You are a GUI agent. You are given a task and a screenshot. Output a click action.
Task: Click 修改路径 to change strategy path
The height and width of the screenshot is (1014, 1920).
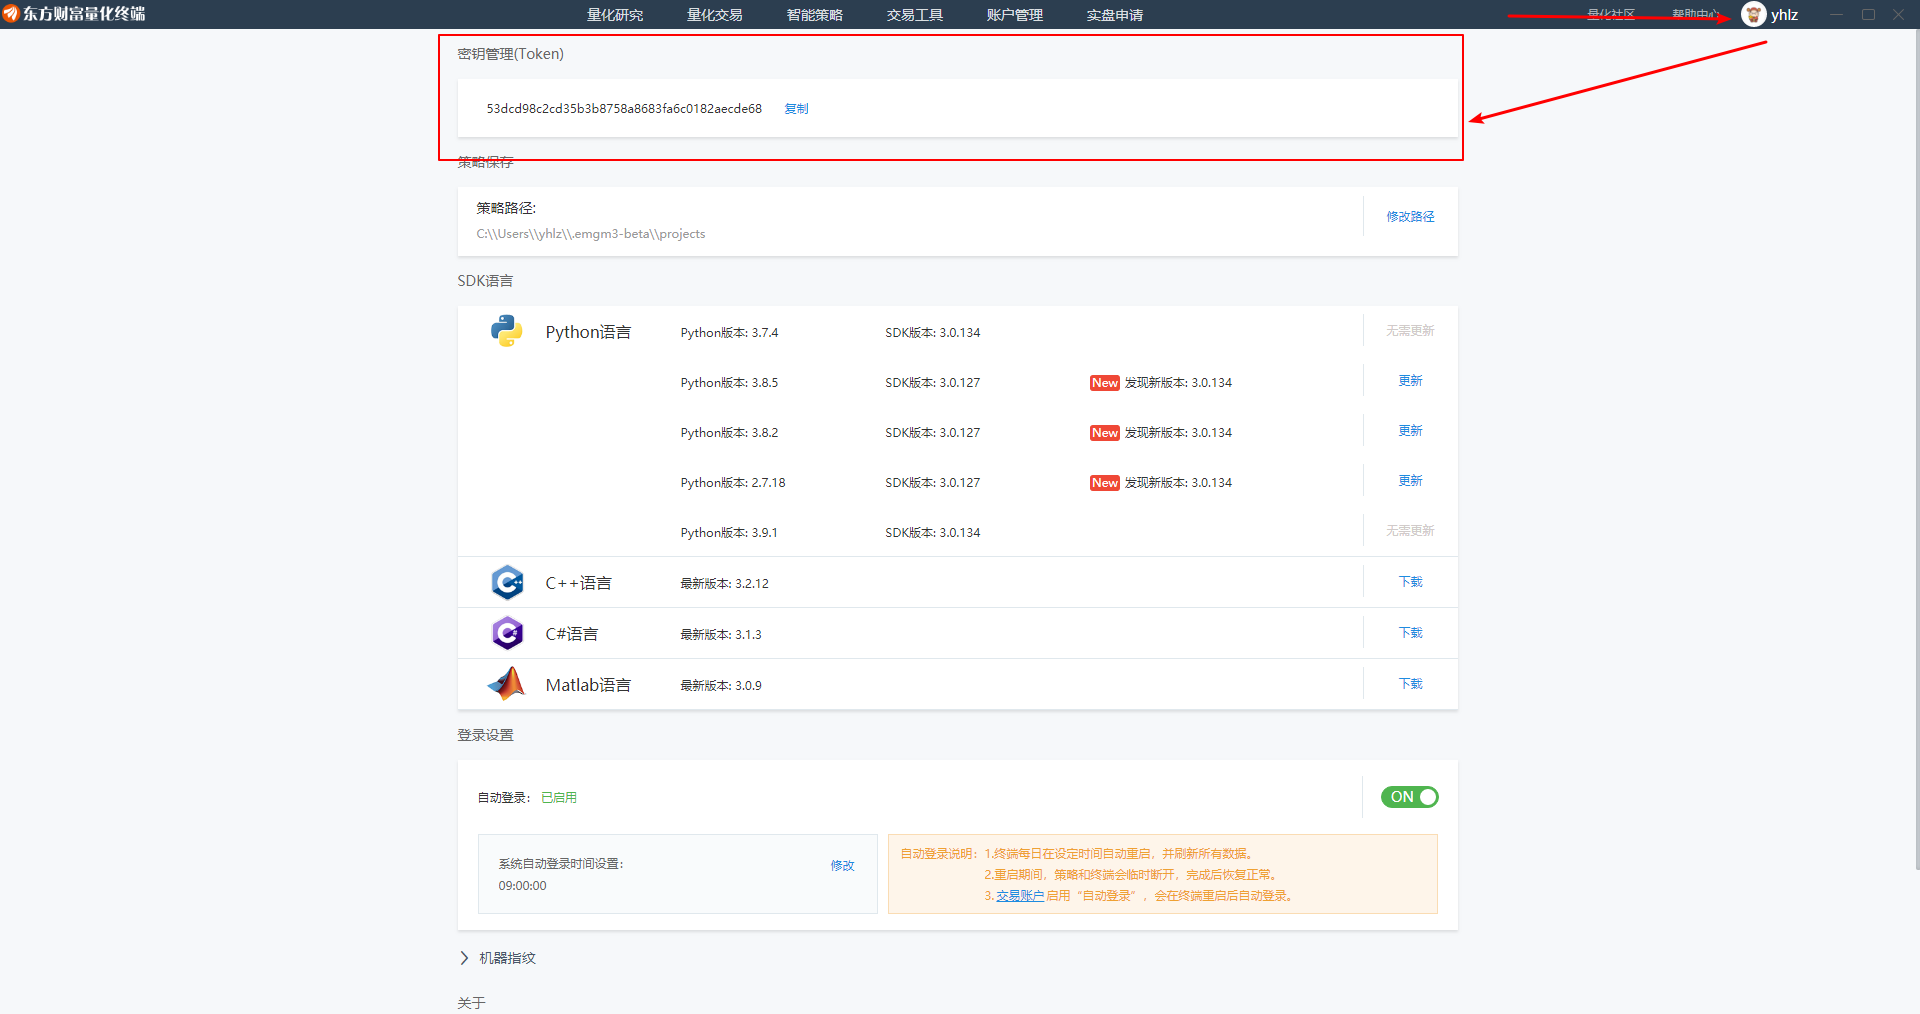(x=1410, y=216)
